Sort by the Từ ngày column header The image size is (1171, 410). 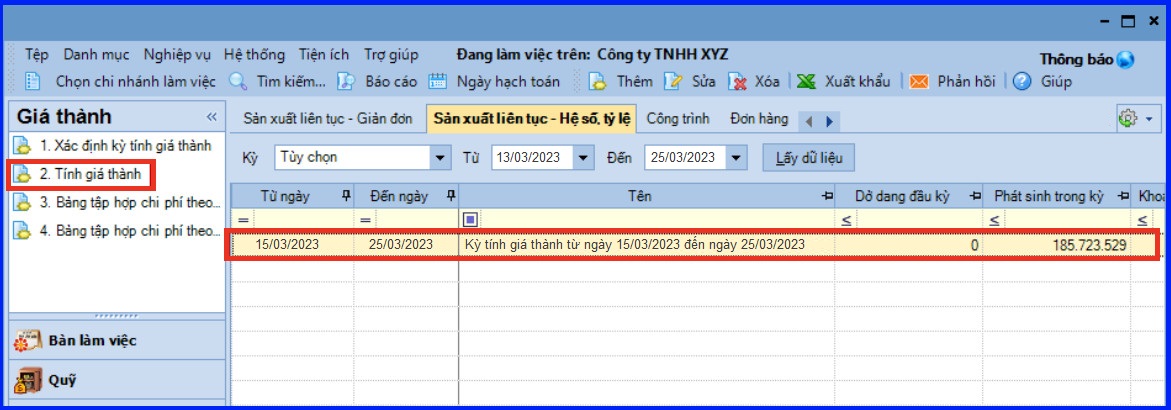[x=285, y=196]
